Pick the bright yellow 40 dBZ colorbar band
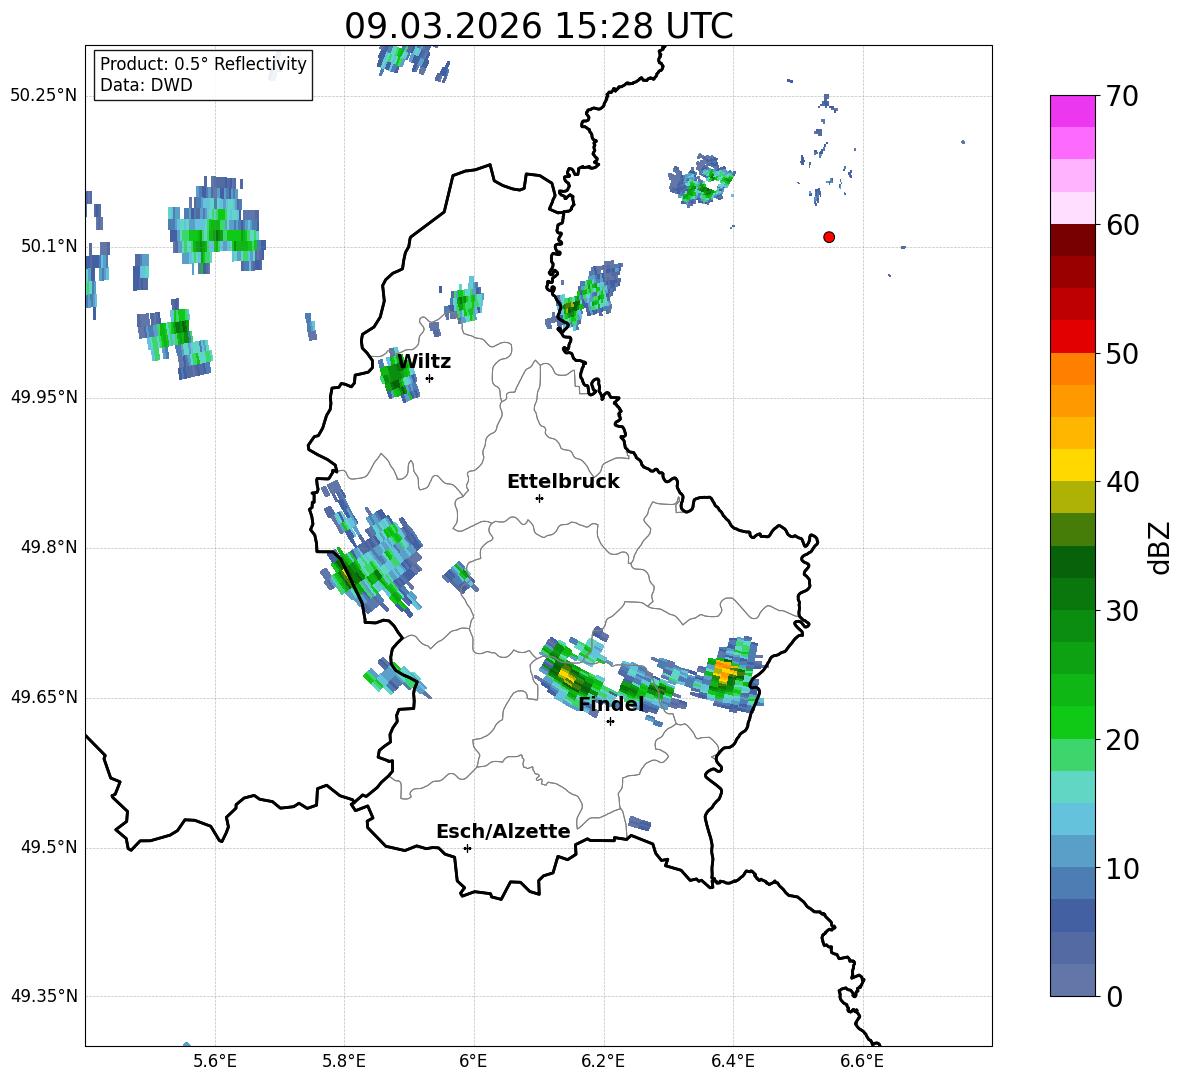Screen dimensions: 1184x1081 [1073, 465]
